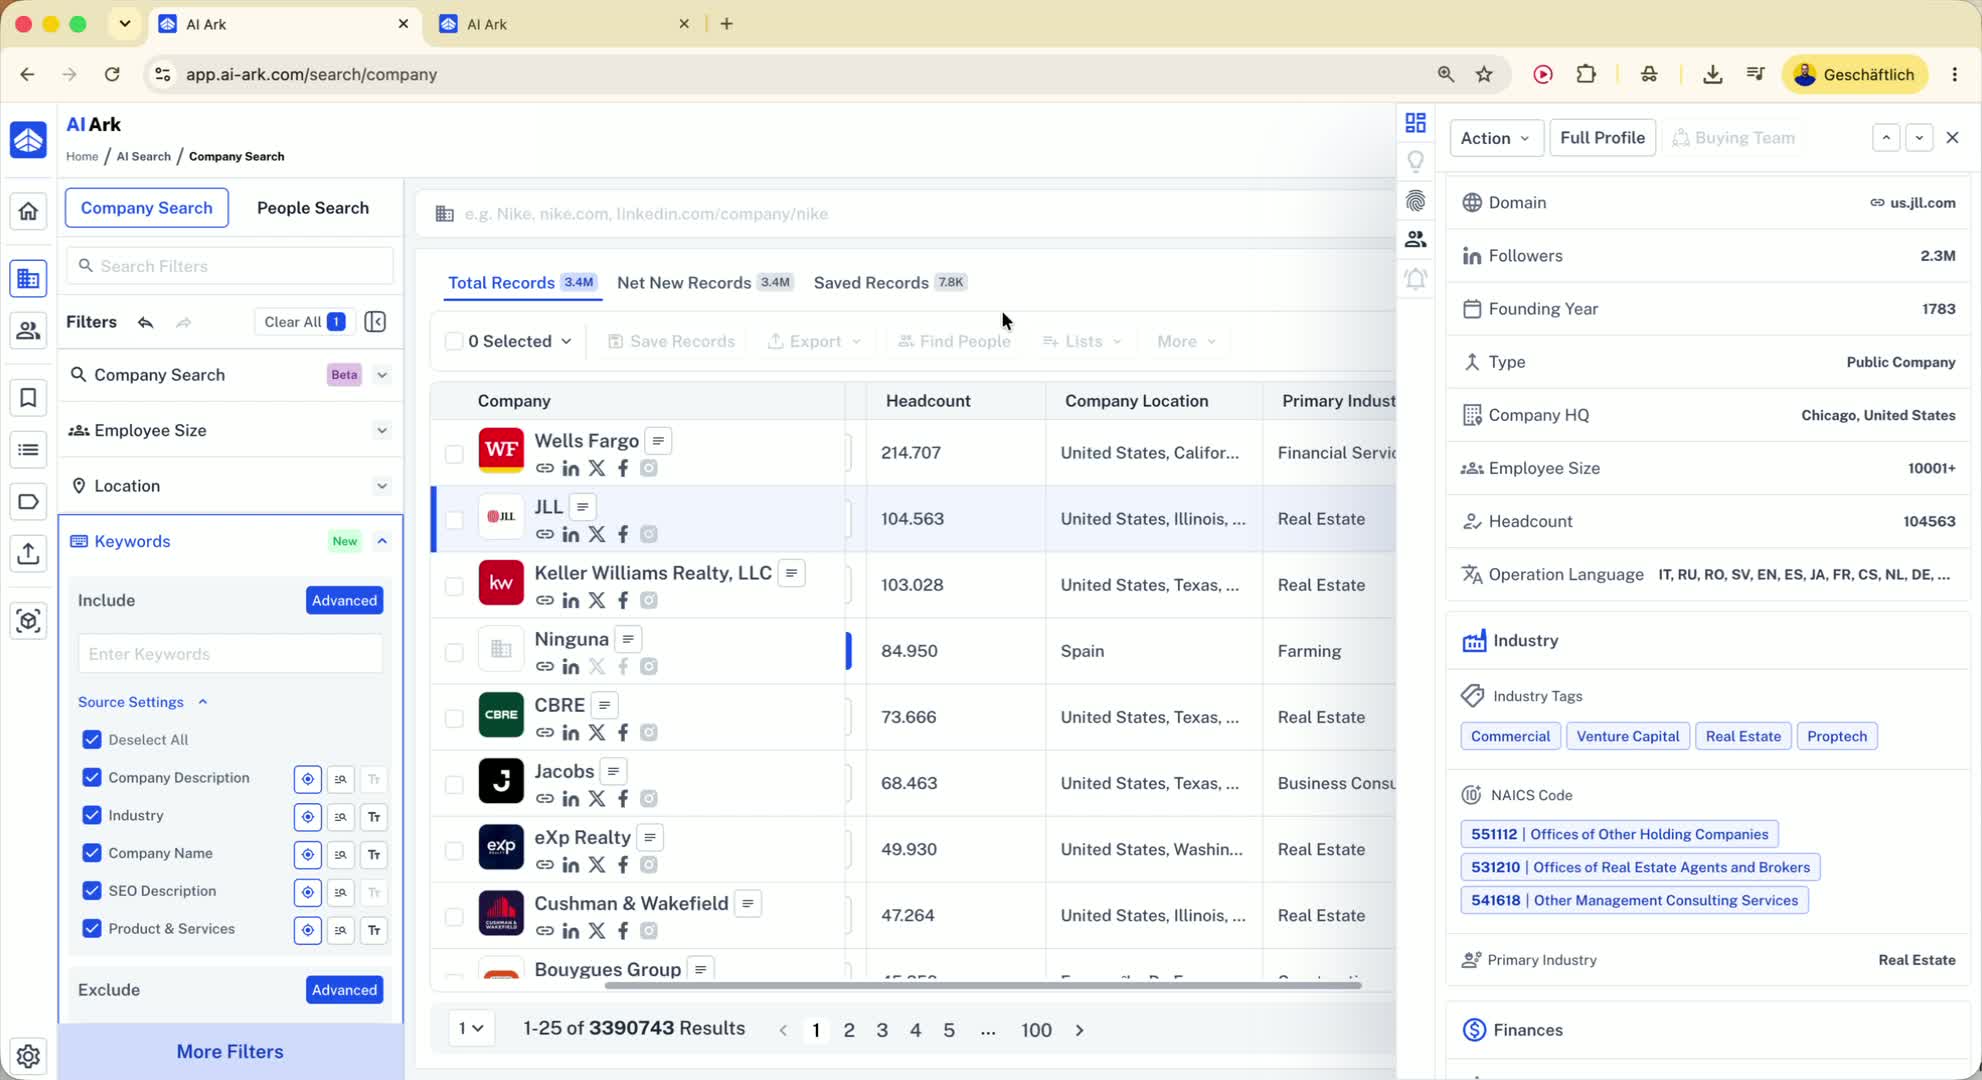Open the us.jll.com domain link
Viewport: 1982px width, 1080px height.
(1913, 203)
